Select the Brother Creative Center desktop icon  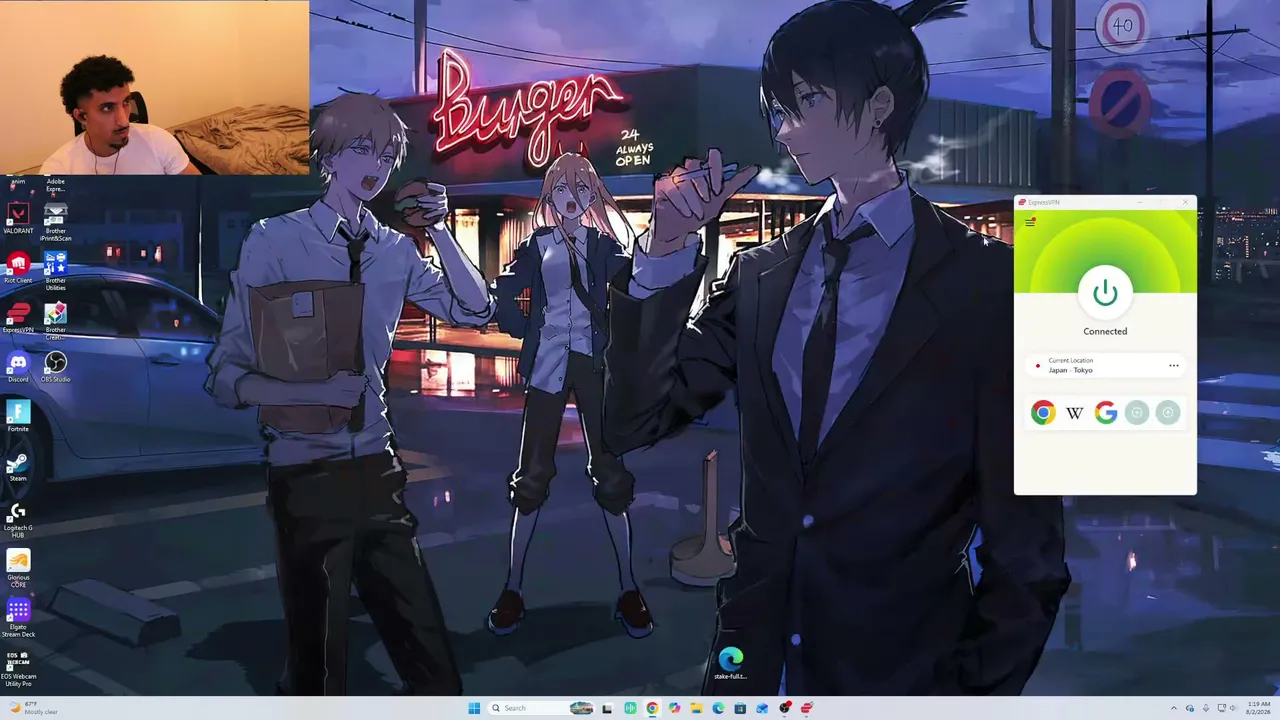56,321
